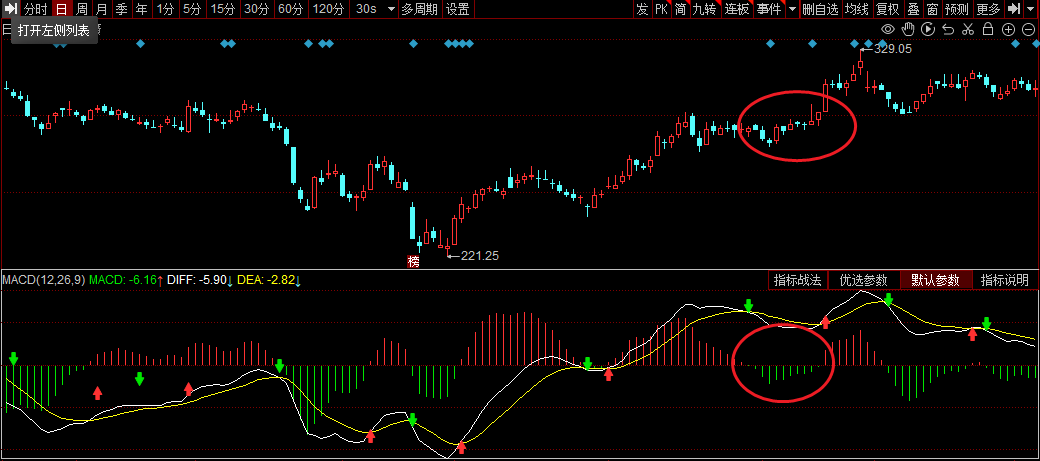Zoom in with the plus icon
Image resolution: width=1040 pixels, height=461 pixels.
point(1008,29)
